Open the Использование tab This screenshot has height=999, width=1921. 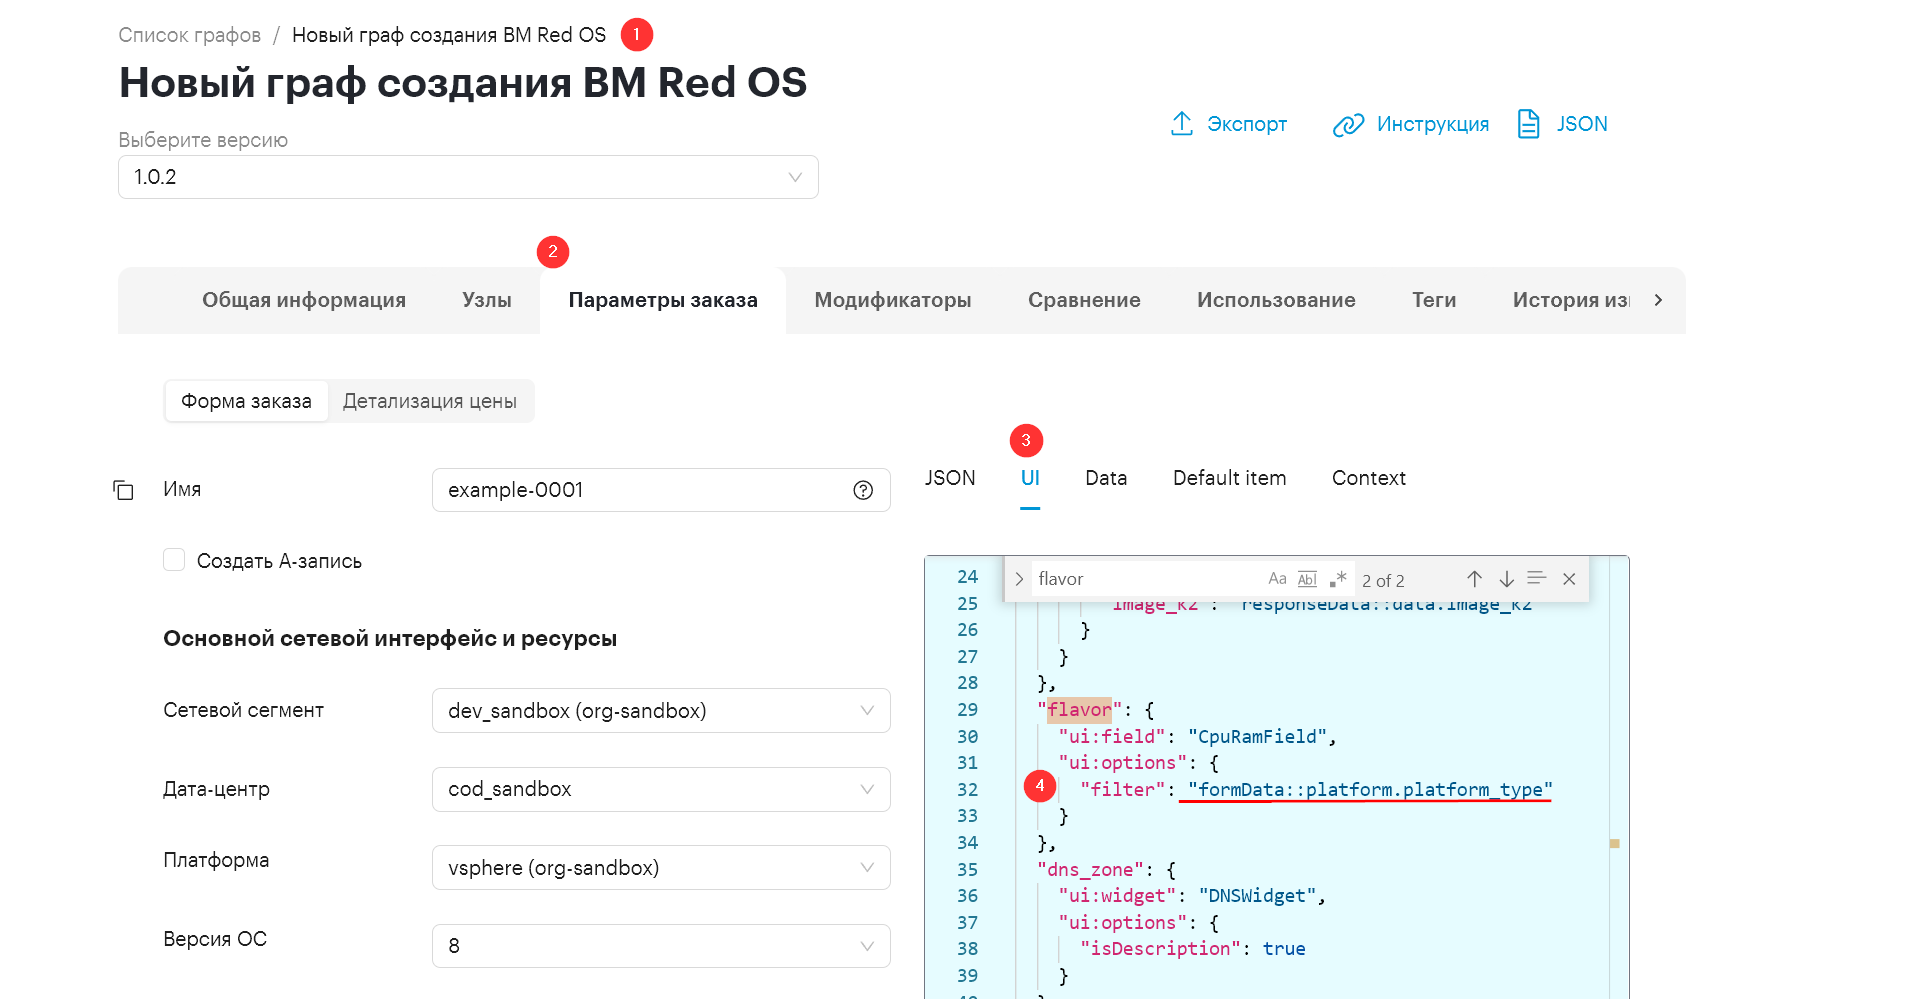click(x=1276, y=300)
